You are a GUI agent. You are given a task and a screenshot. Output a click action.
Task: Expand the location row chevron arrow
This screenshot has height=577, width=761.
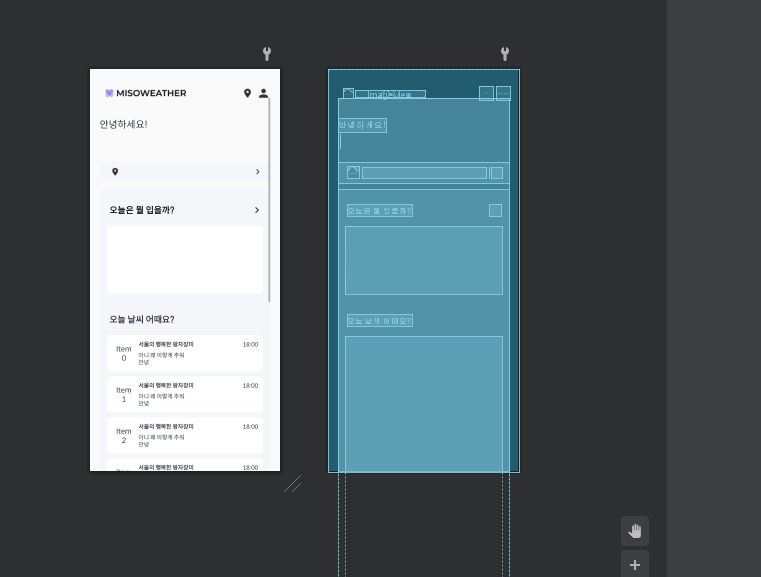coord(258,172)
